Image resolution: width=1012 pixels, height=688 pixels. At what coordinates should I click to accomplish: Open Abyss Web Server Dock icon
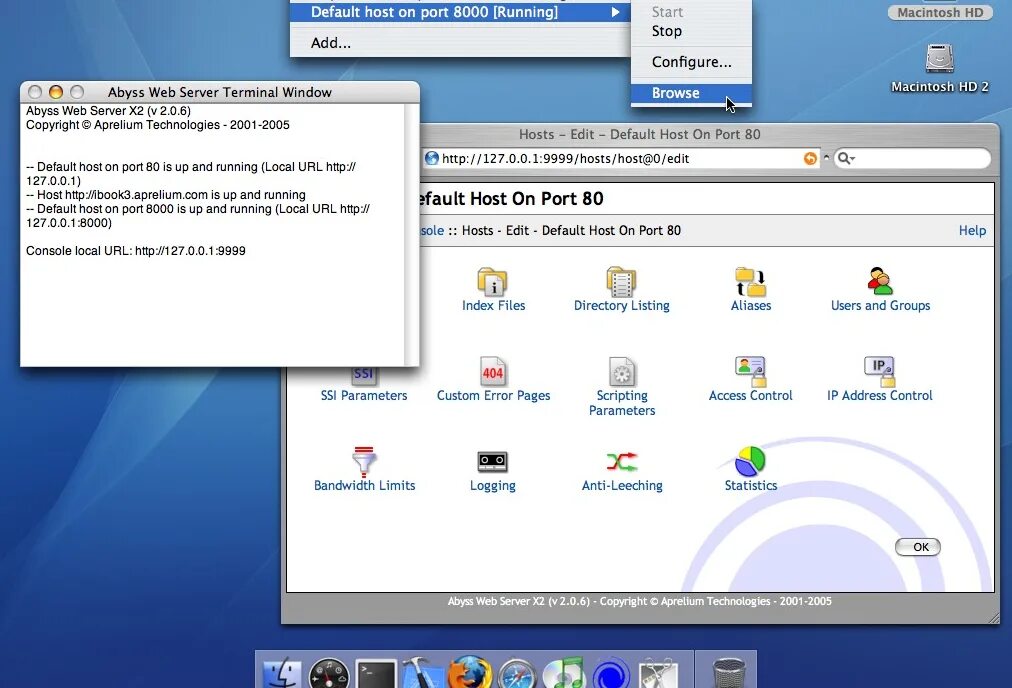click(610, 674)
